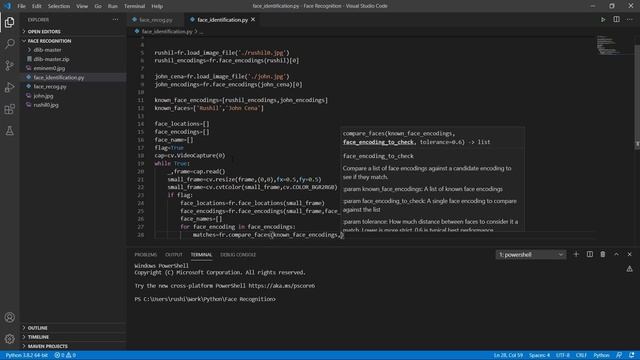Open the Edit menu

(x=37, y=6)
